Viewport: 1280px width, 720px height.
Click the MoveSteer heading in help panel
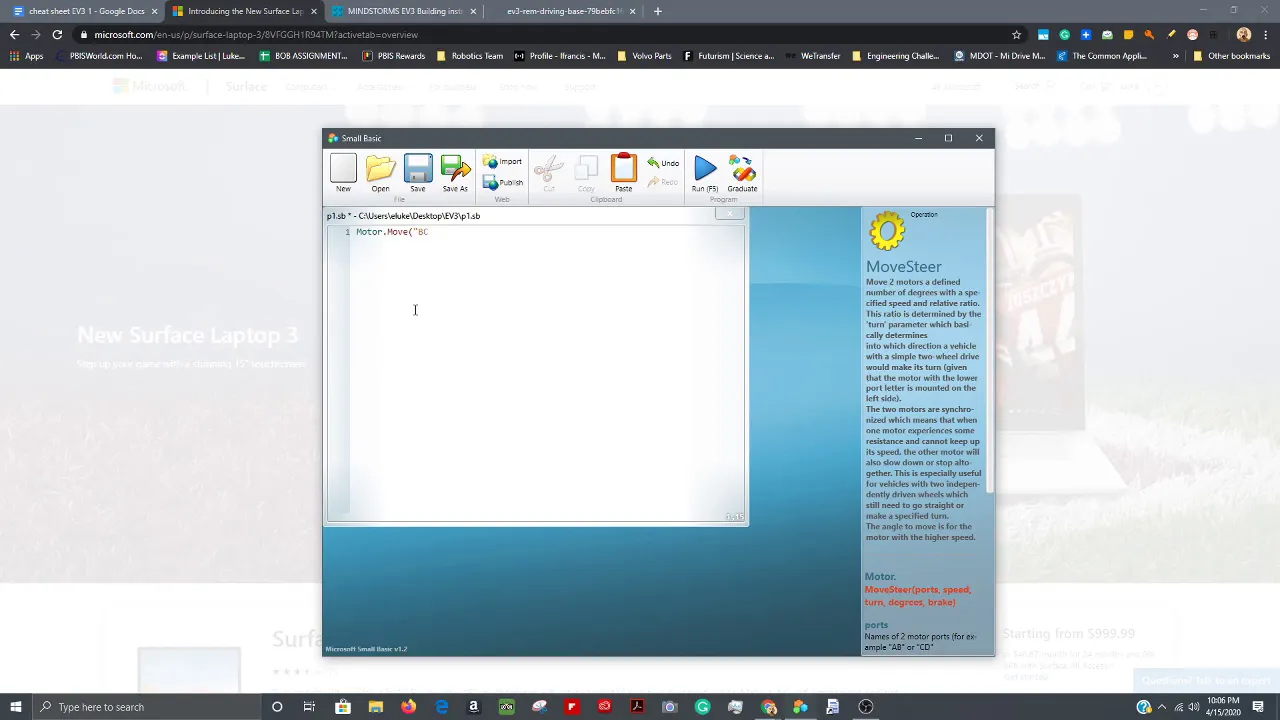pos(904,267)
